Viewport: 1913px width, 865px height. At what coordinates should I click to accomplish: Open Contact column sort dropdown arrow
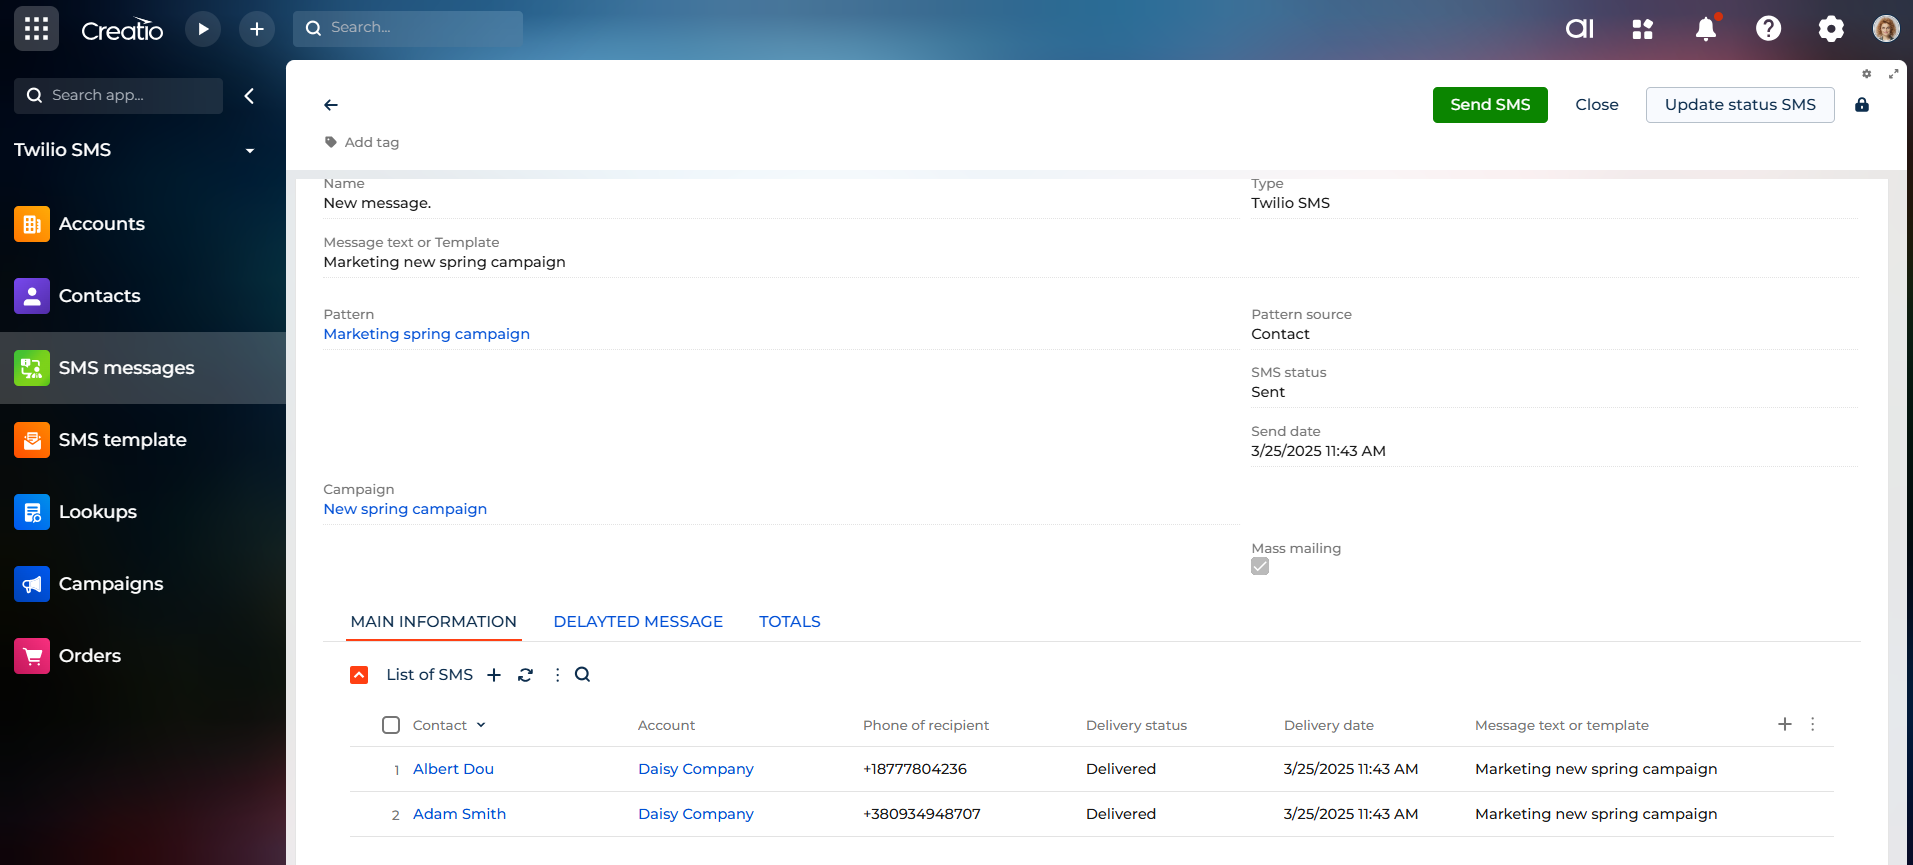(481, 725)
